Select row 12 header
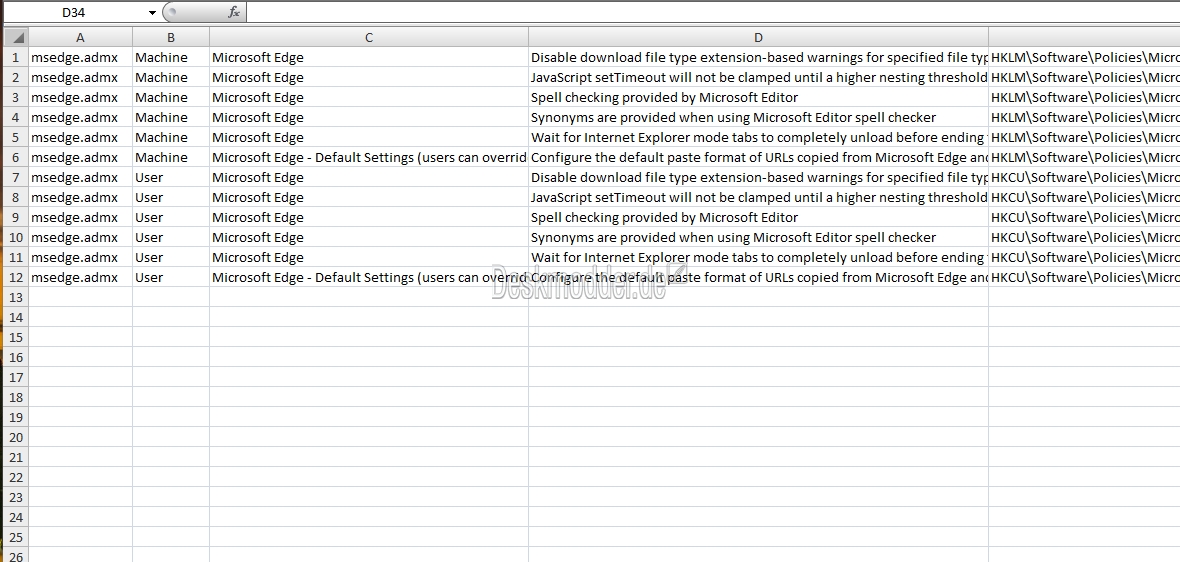 [16, 277]
